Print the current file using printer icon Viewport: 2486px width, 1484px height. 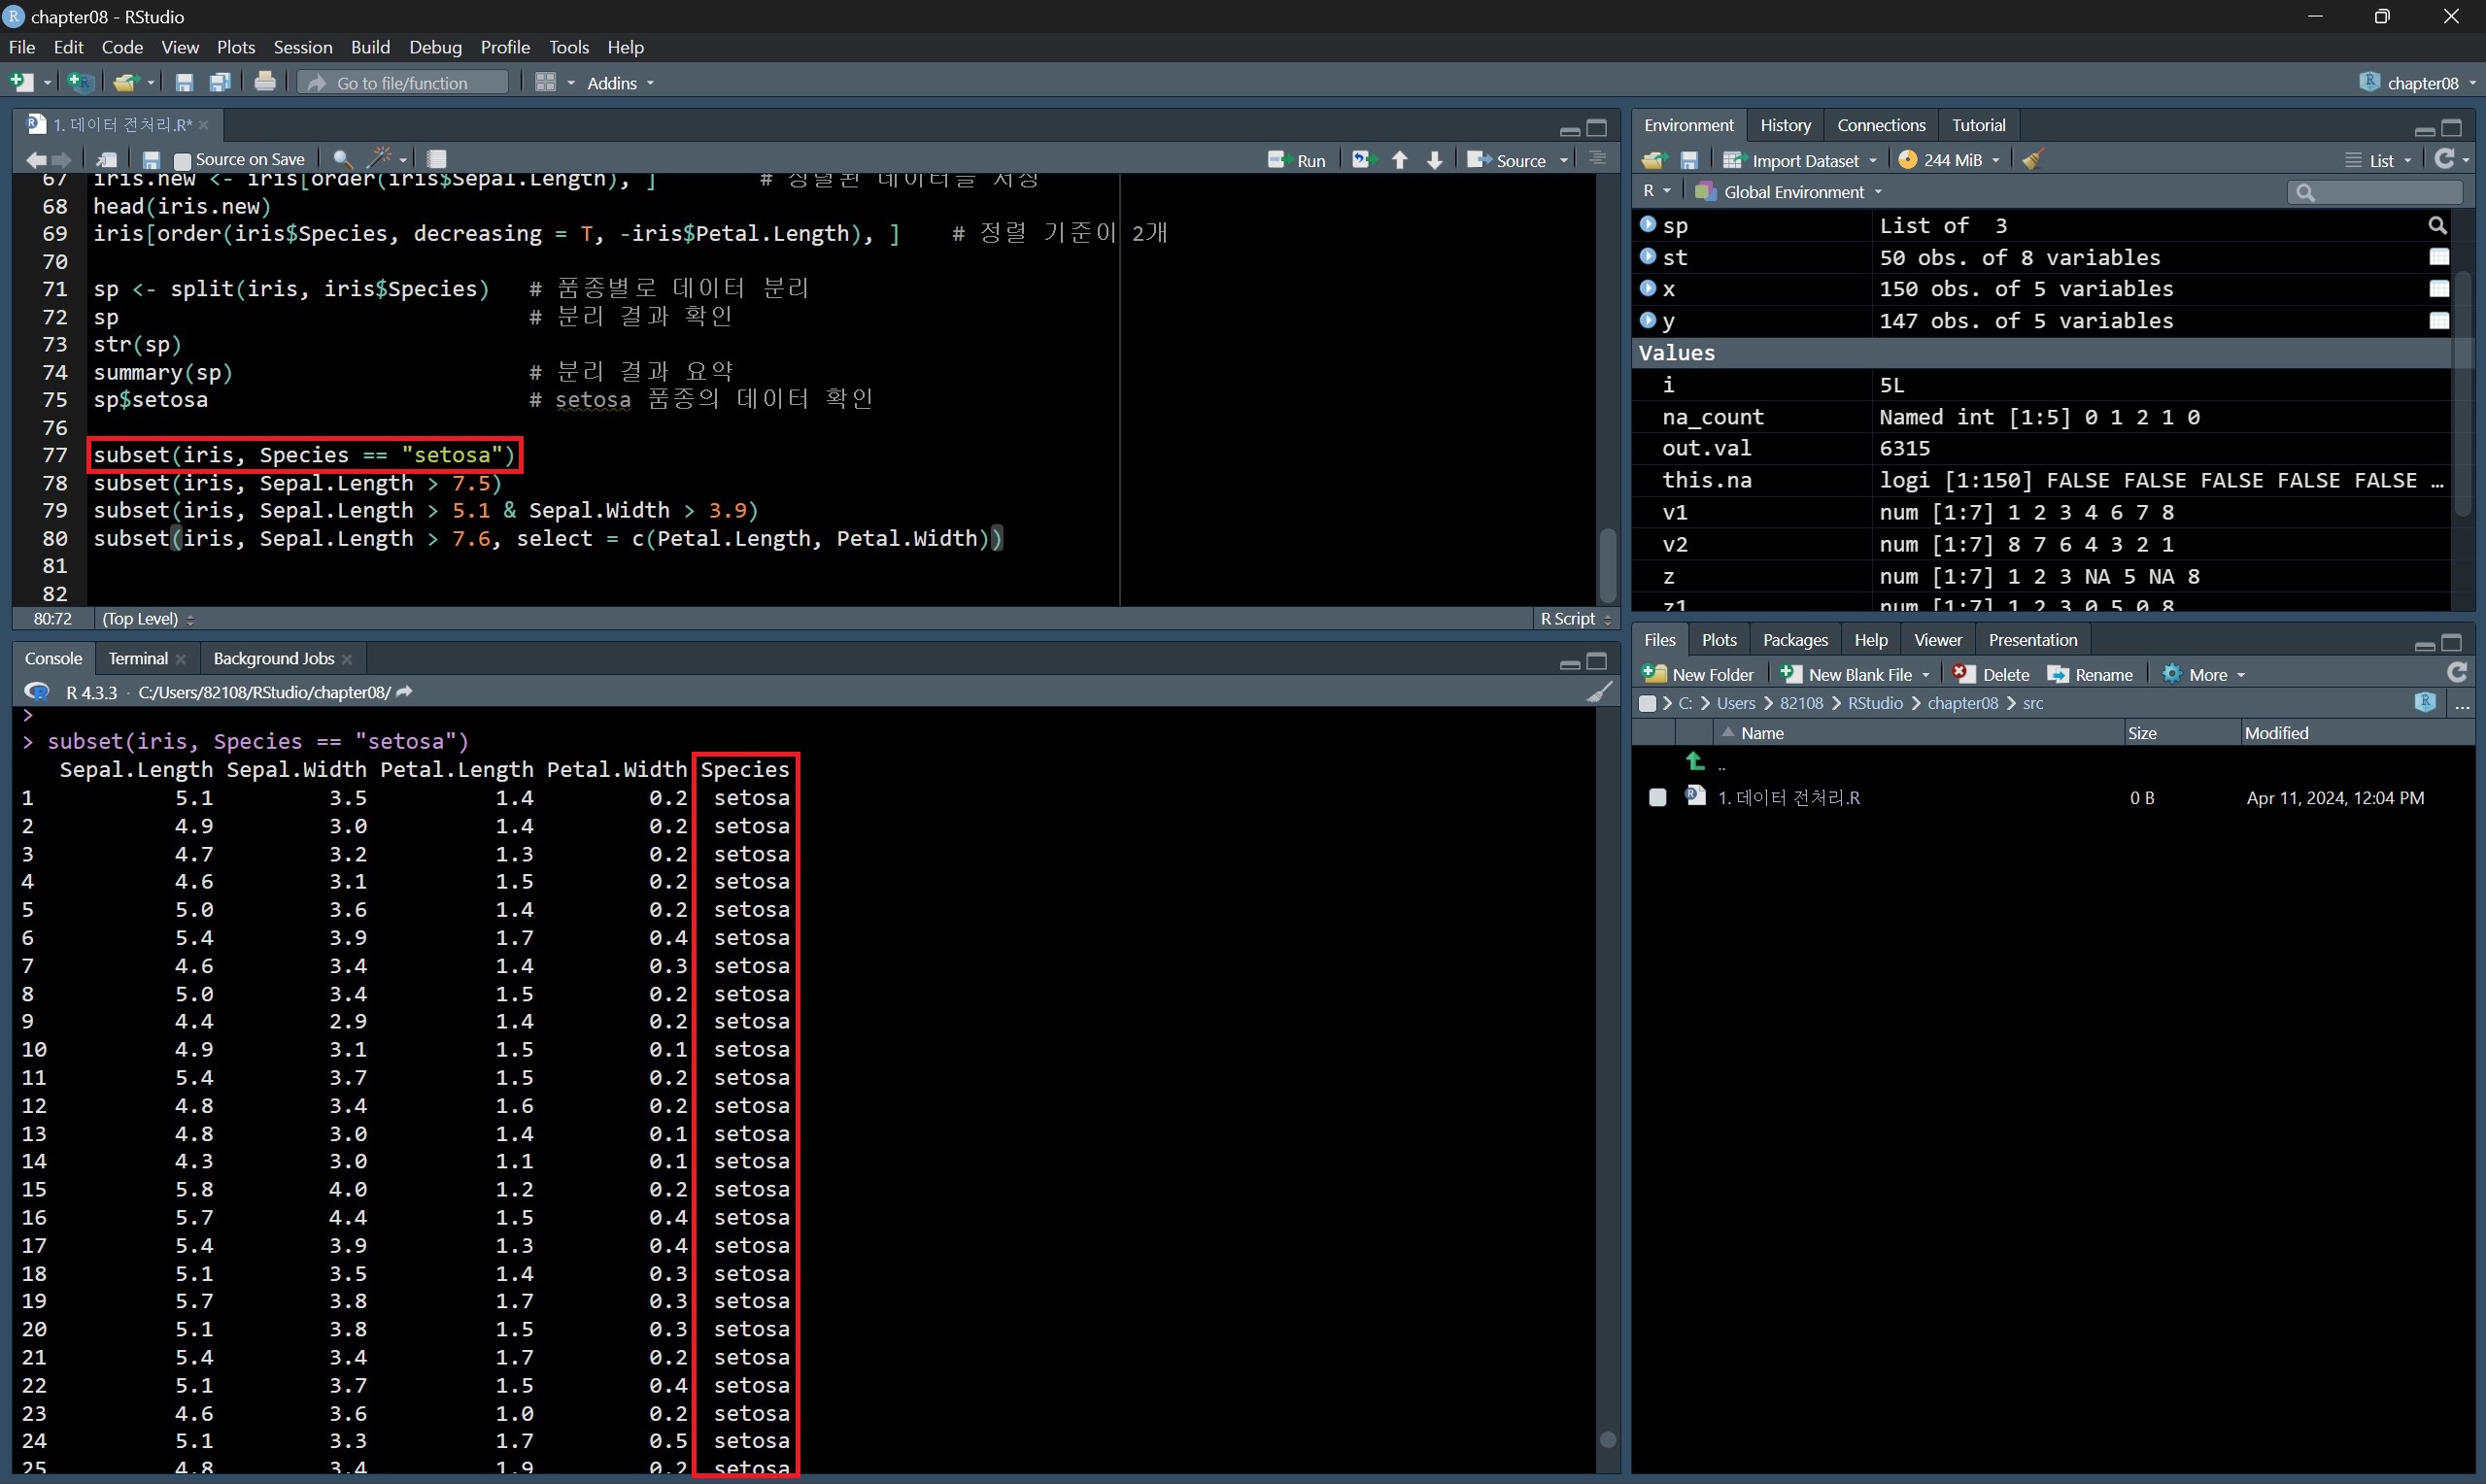[x=265, y=82]
